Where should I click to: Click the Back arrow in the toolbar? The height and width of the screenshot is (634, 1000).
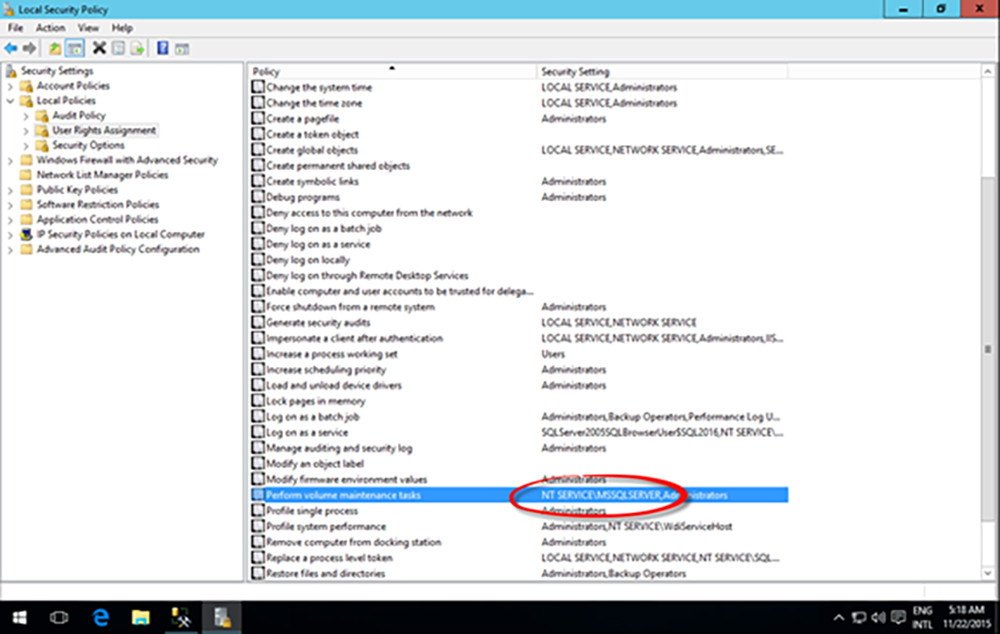11,48
